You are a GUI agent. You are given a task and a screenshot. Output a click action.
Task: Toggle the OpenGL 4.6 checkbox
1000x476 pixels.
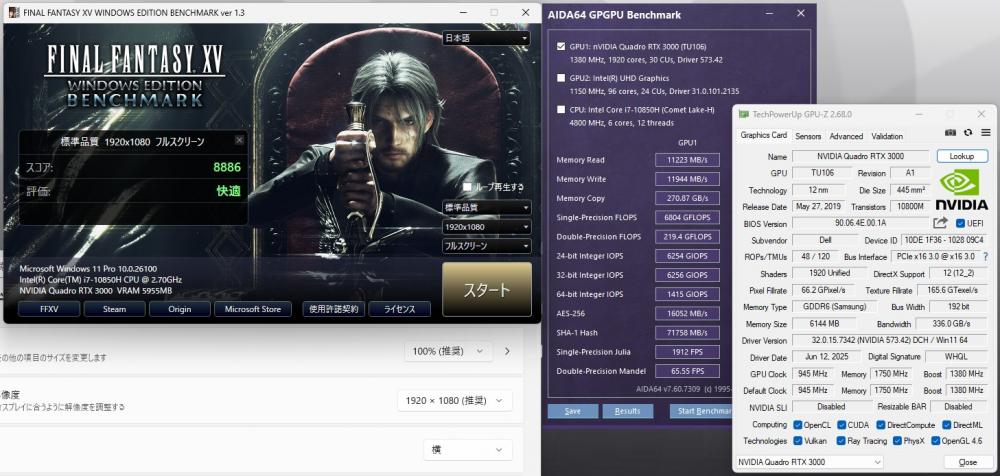coord(936,441)
